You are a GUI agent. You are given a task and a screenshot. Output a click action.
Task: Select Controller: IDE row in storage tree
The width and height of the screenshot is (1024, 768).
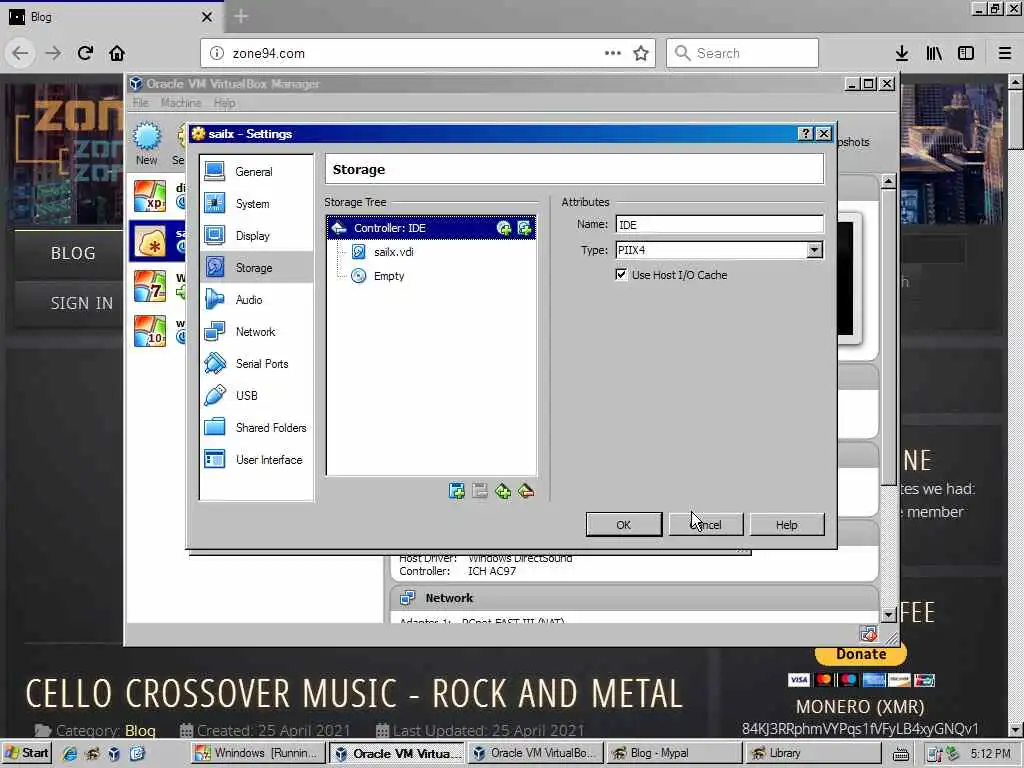coord(431,228)
